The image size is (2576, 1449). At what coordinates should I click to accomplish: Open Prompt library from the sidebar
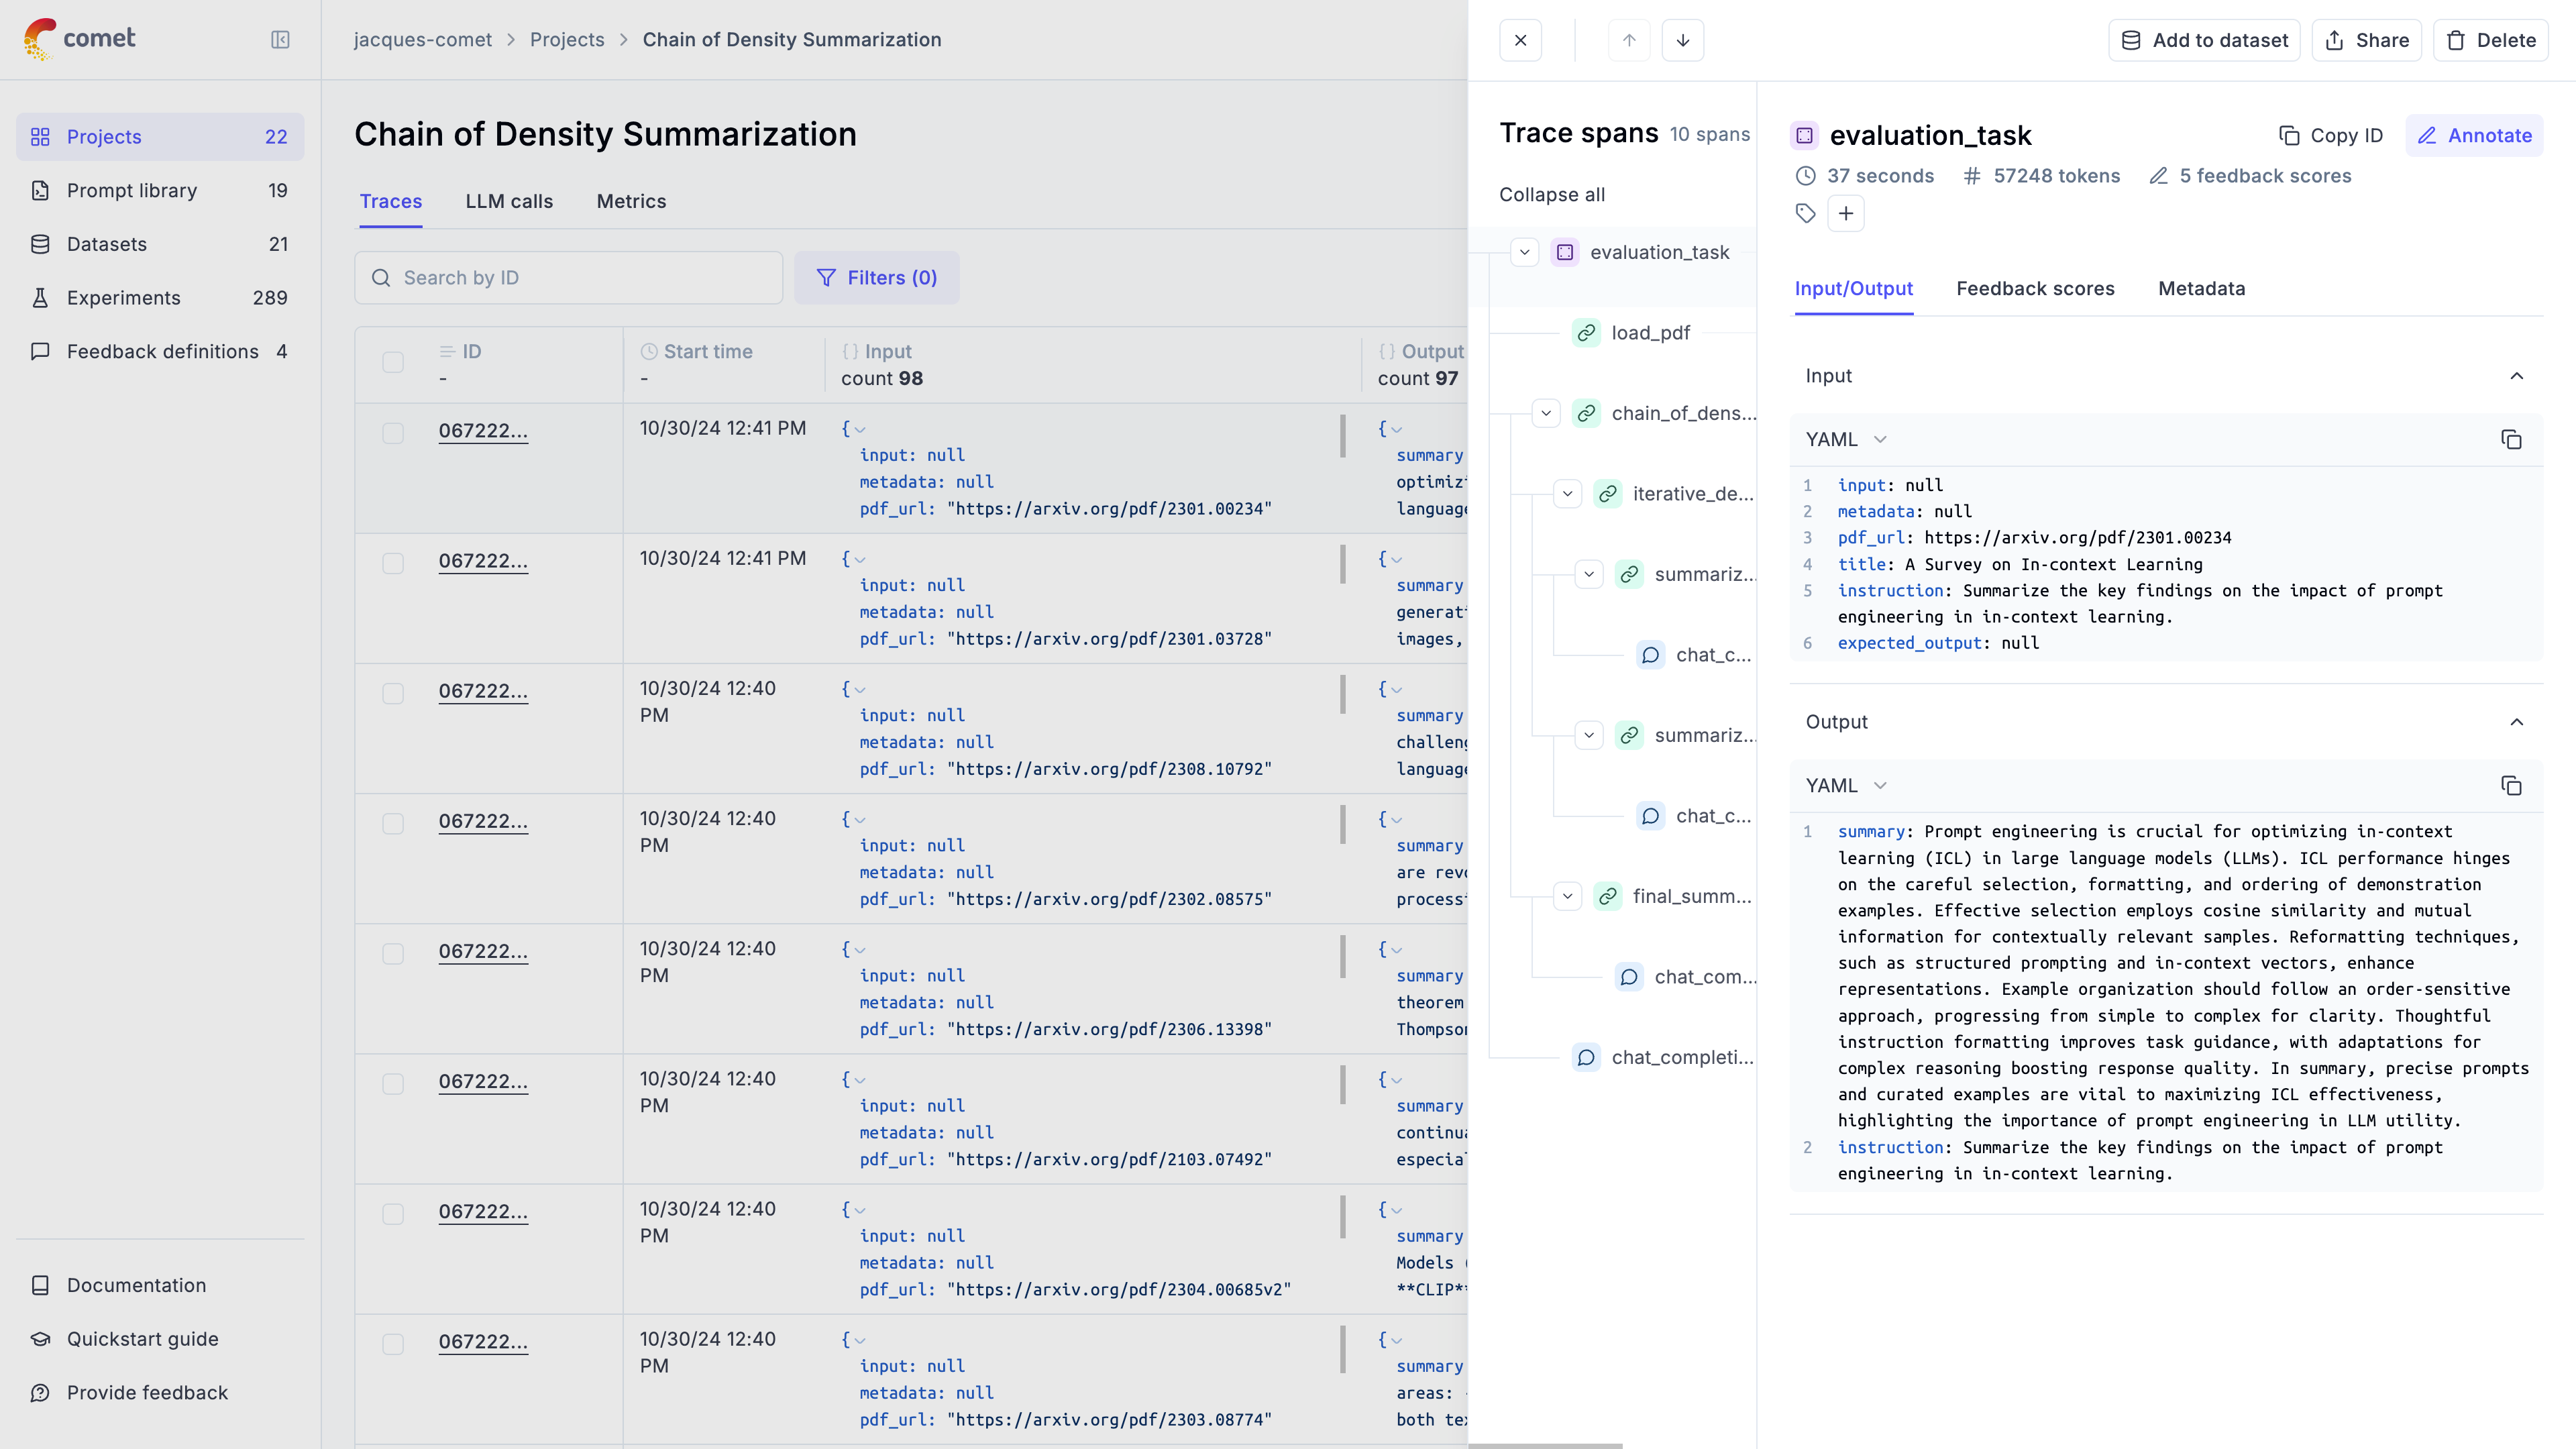coord(131,190)
